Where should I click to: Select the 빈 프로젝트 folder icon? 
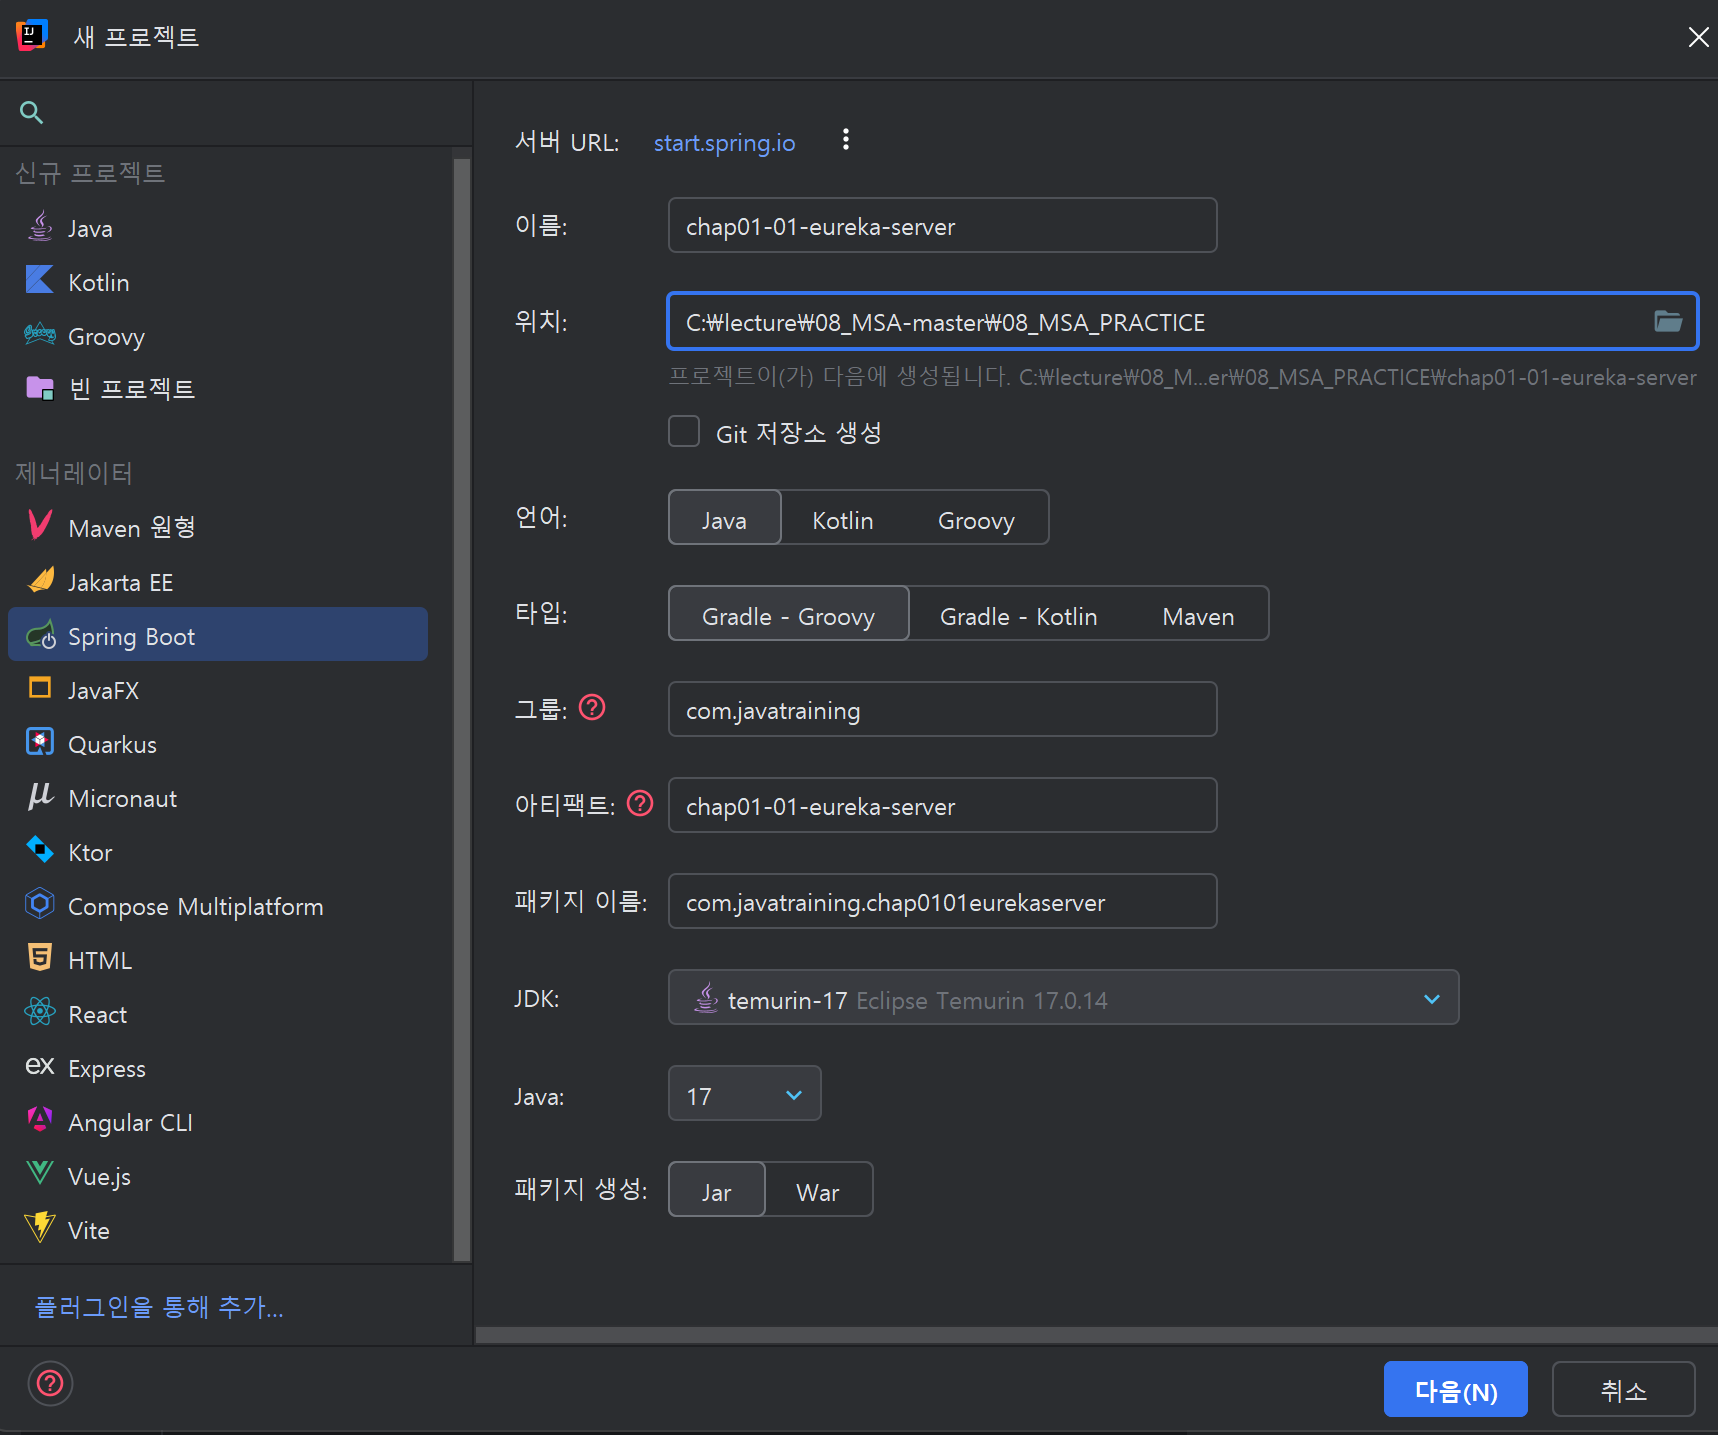(x=40, y=388)
